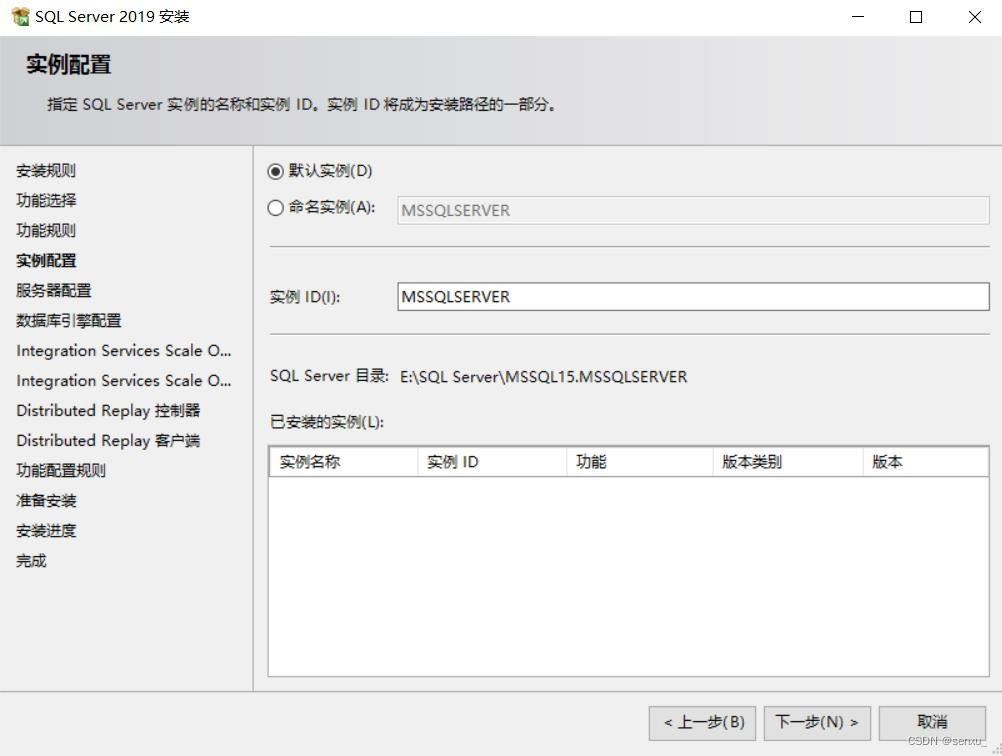Click the Distributed Replay 客户端 step
This screenshot has height=756, width=1002.
[x=108, y=440]
